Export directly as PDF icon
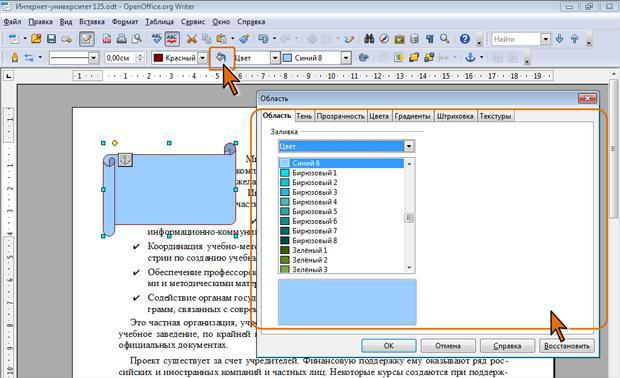The image size is (620, 378). [107, 39]
